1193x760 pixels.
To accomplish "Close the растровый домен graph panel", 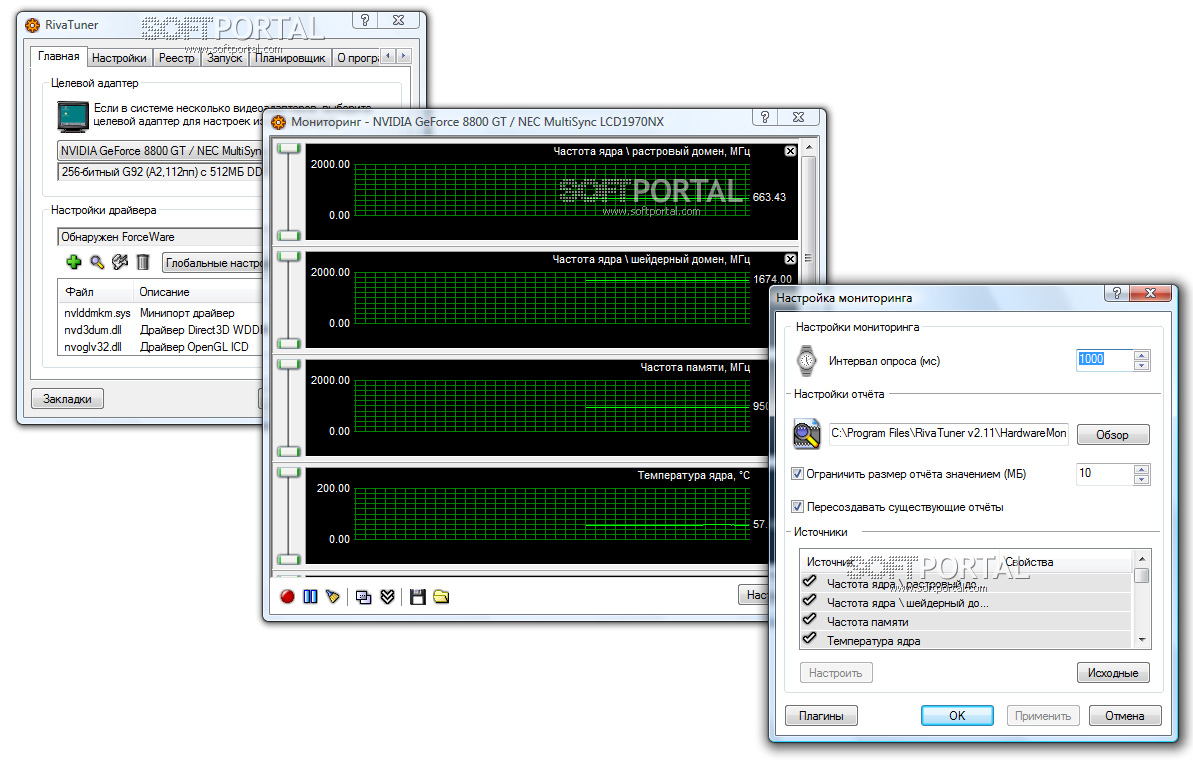I will (791, 151).
